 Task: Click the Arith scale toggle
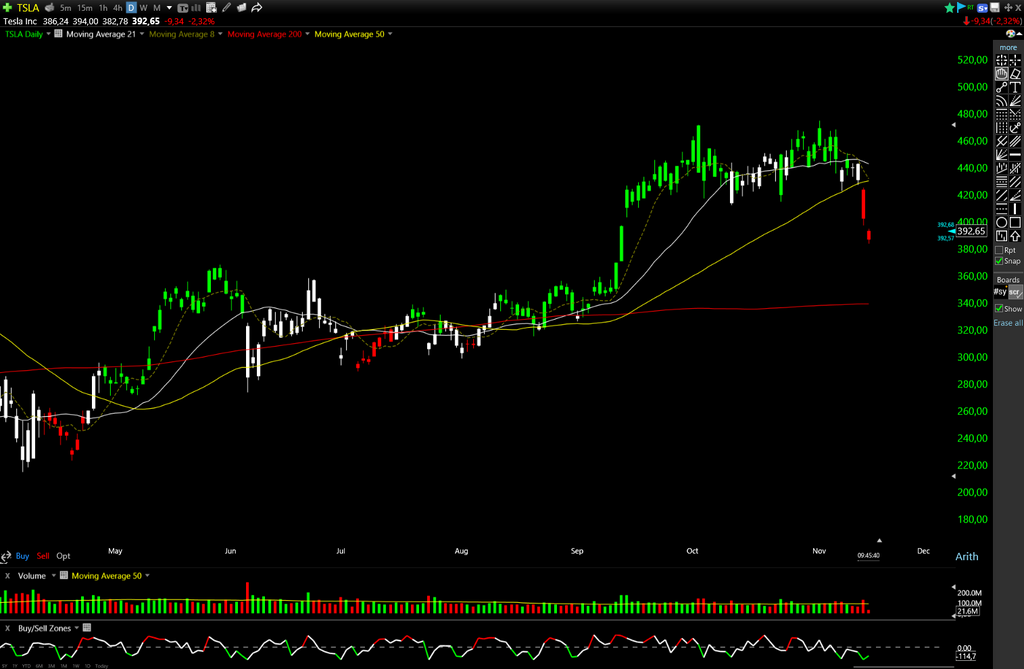click(967, 557)
